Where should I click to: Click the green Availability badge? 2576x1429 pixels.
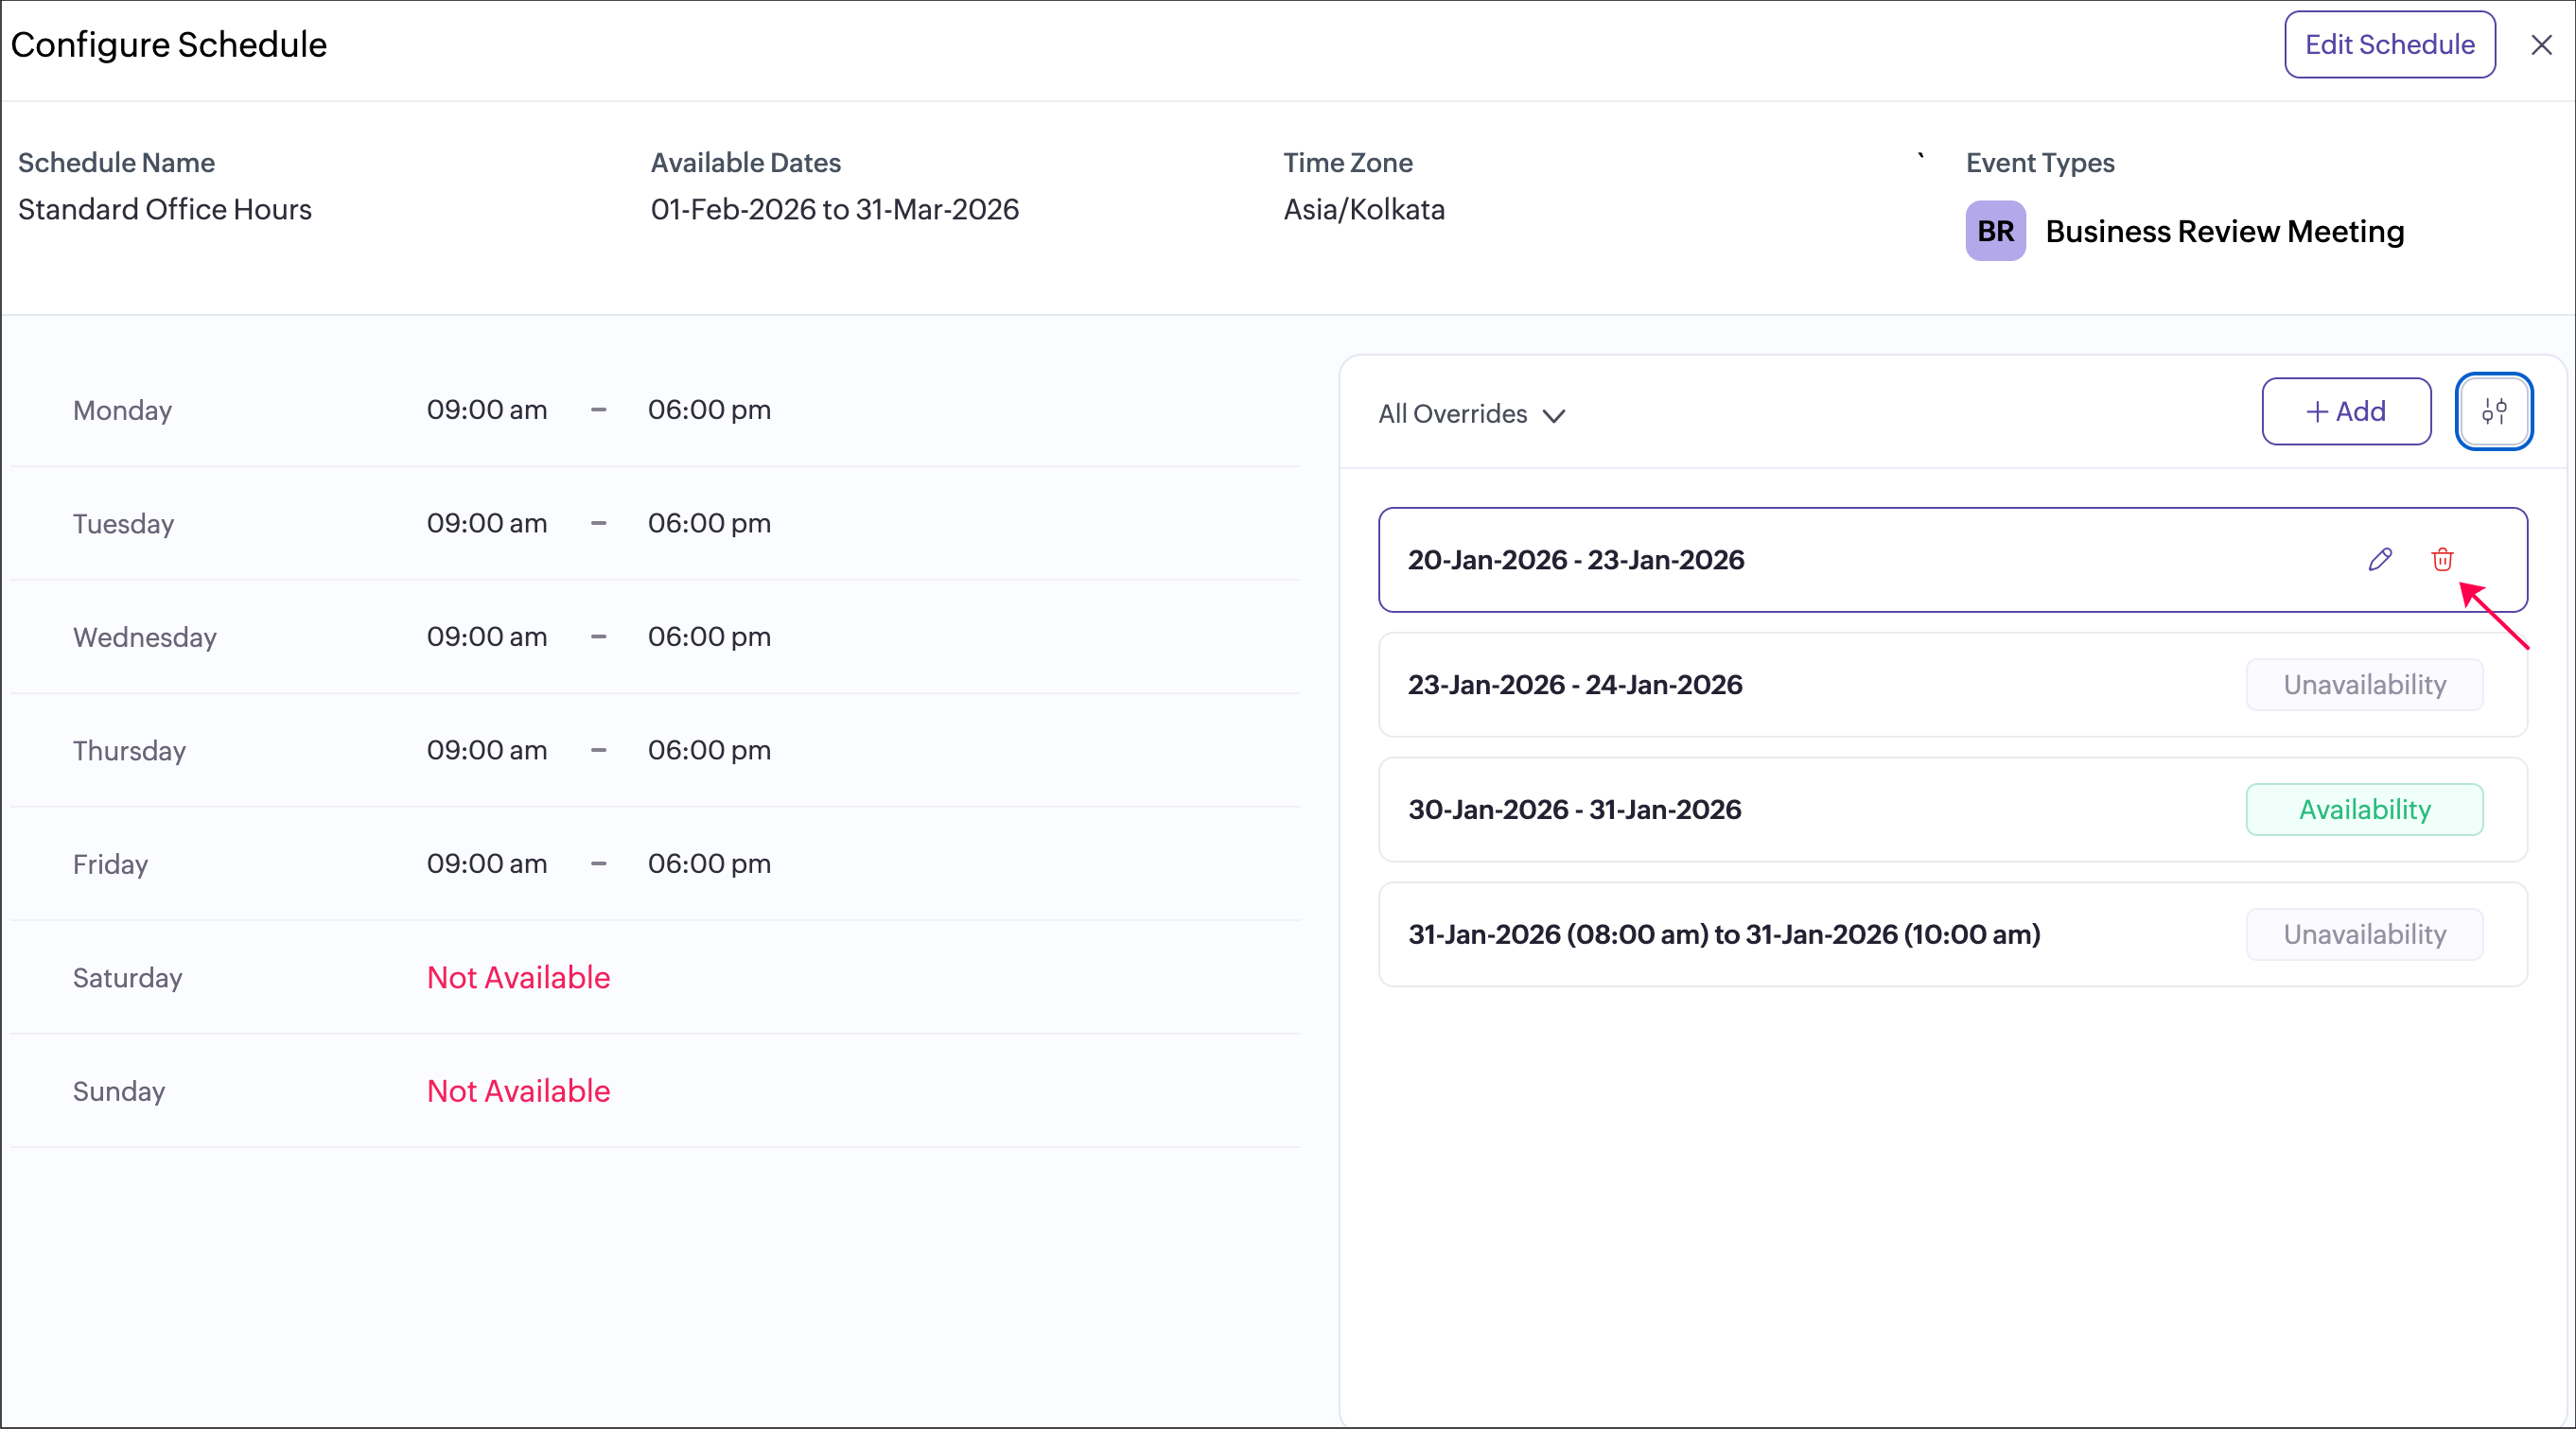click(2364, 810)
